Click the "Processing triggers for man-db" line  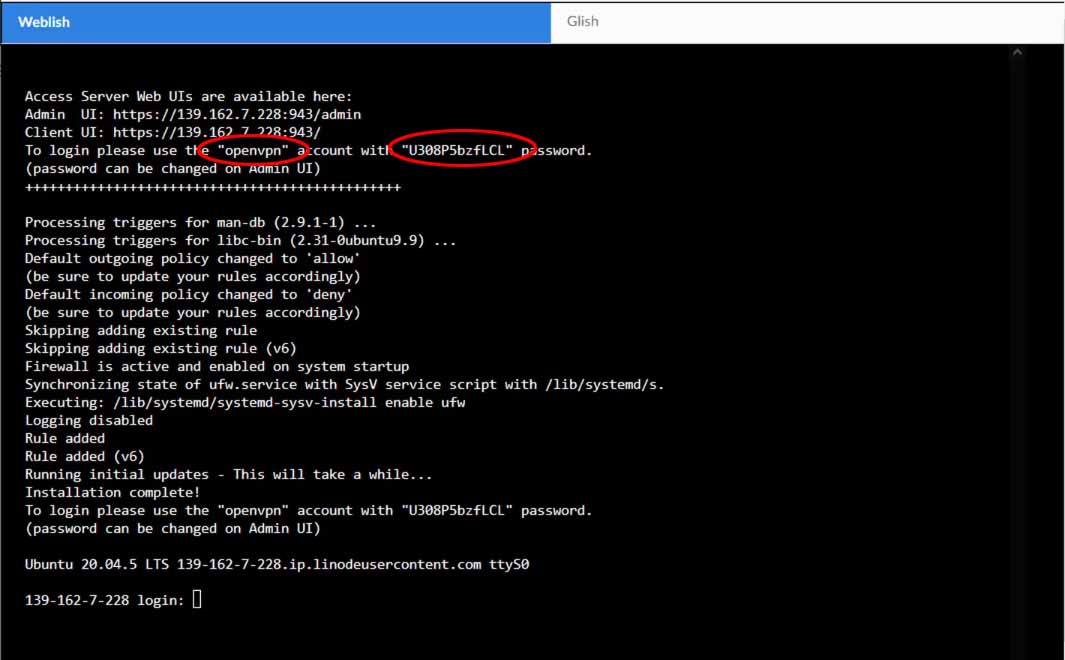click(x=200, y=223)
